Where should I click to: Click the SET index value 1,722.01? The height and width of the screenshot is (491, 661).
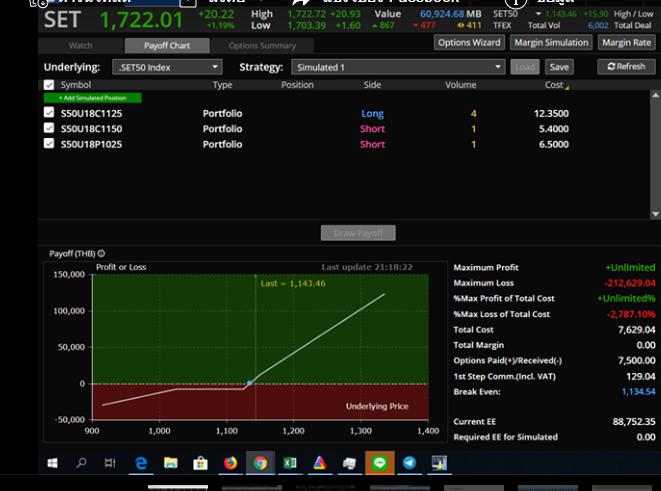[141, 20]
